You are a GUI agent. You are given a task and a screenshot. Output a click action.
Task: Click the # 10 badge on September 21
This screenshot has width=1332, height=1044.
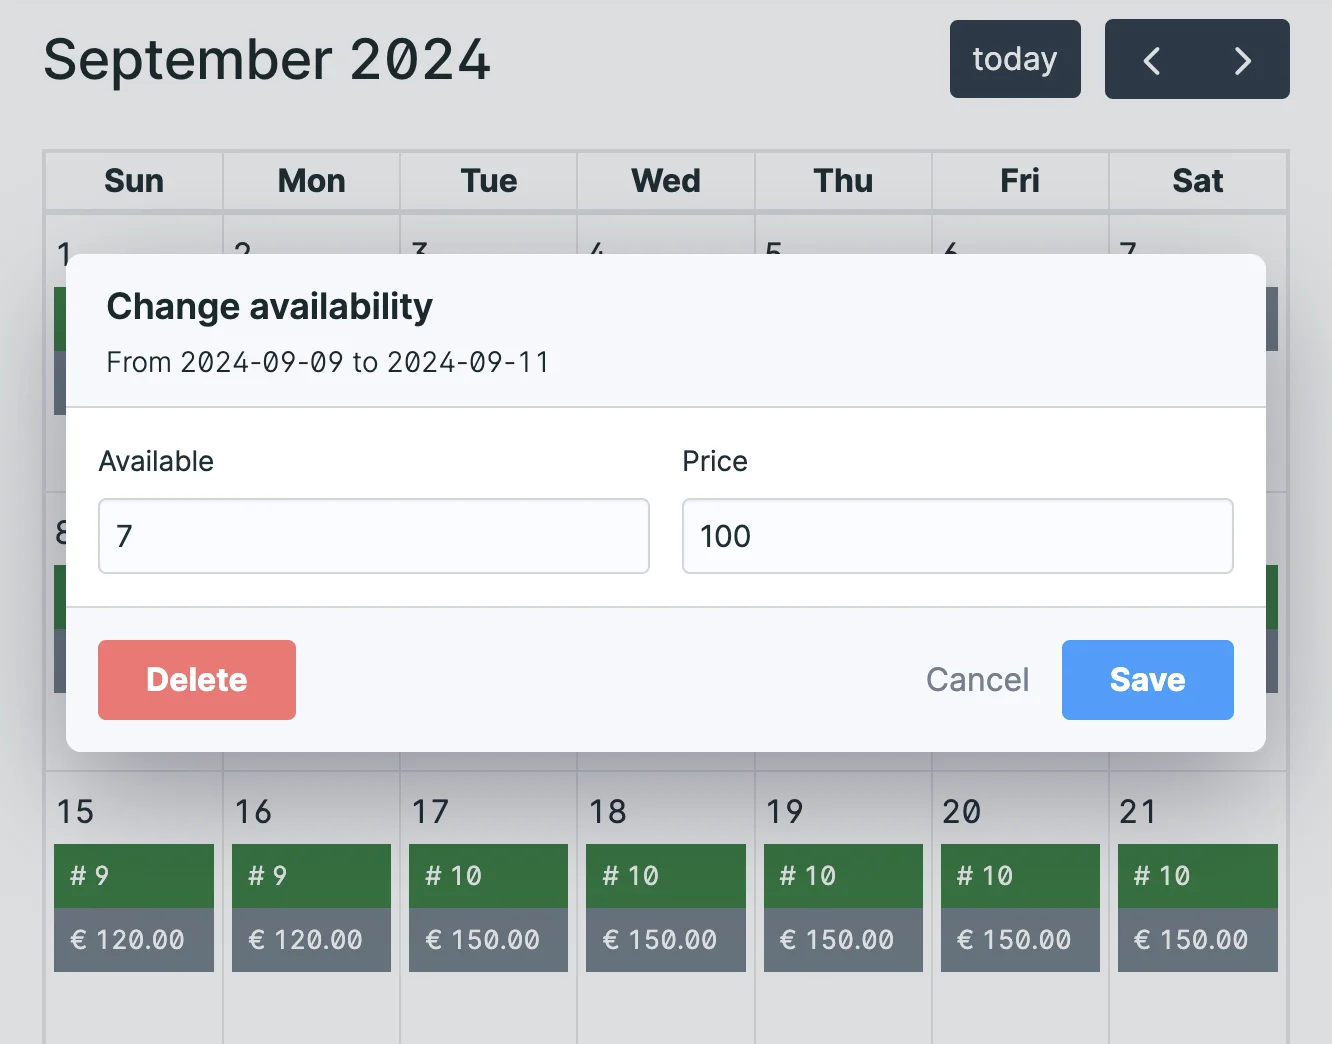[1197, 876]
